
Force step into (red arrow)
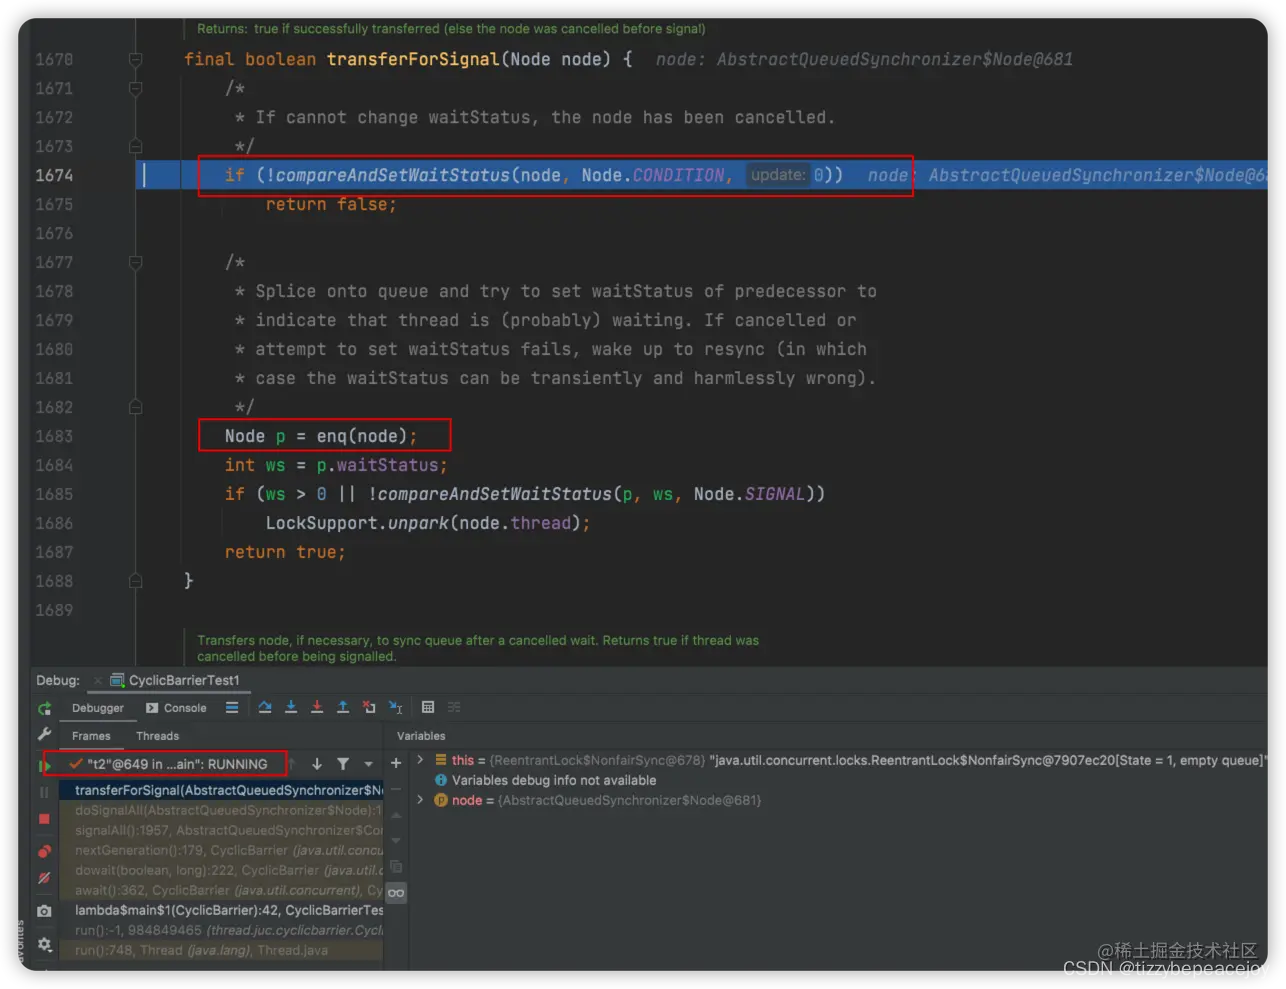click(317, 707)
